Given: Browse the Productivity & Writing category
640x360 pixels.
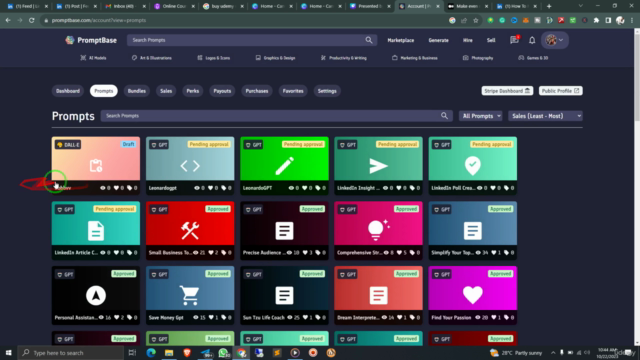Looking at the screenshot, I should pyautogui.click(x=344, y=58).
